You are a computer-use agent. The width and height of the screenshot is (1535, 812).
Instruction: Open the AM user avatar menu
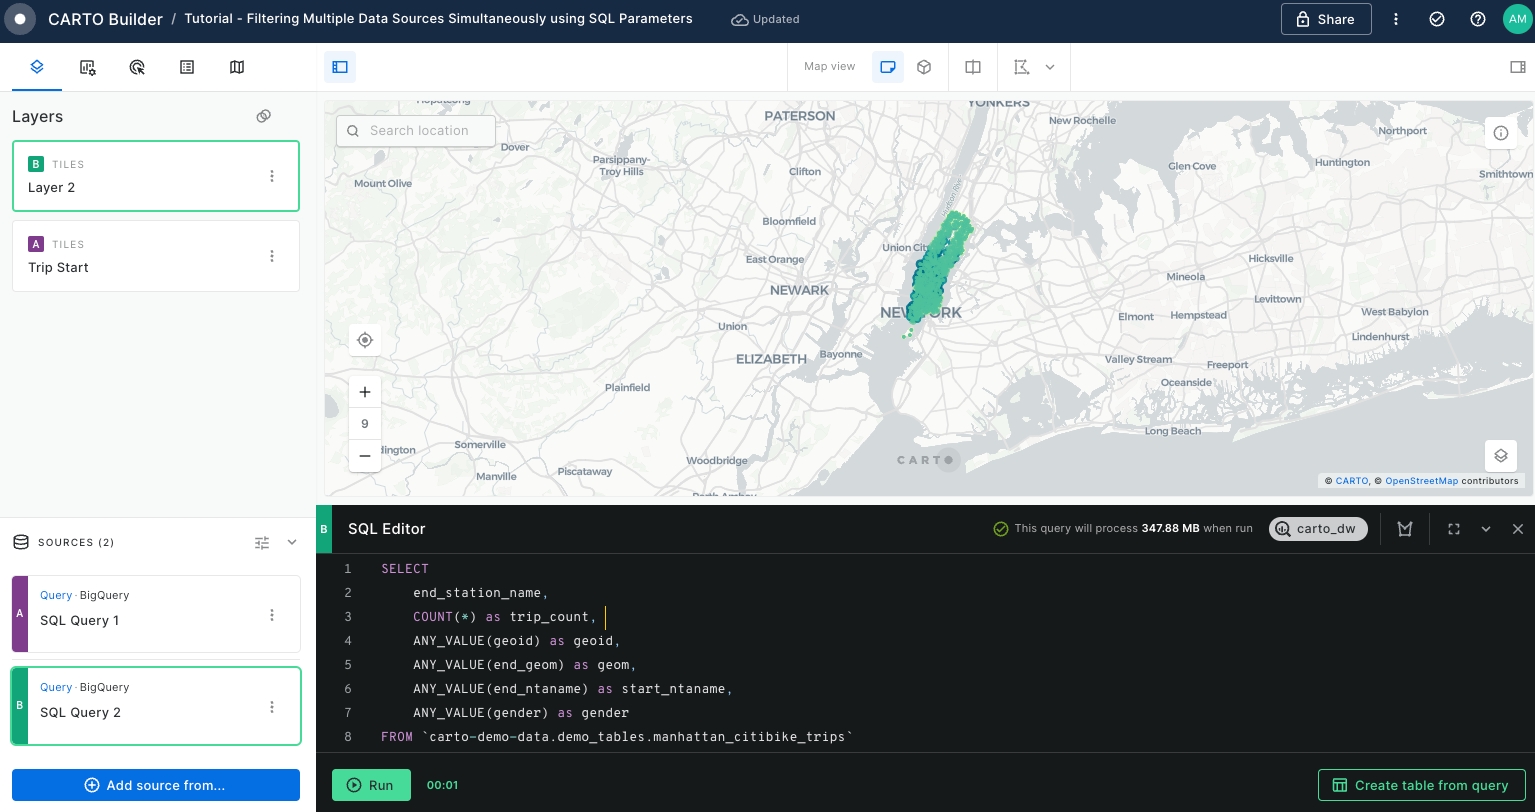(x=1517, y=19)
